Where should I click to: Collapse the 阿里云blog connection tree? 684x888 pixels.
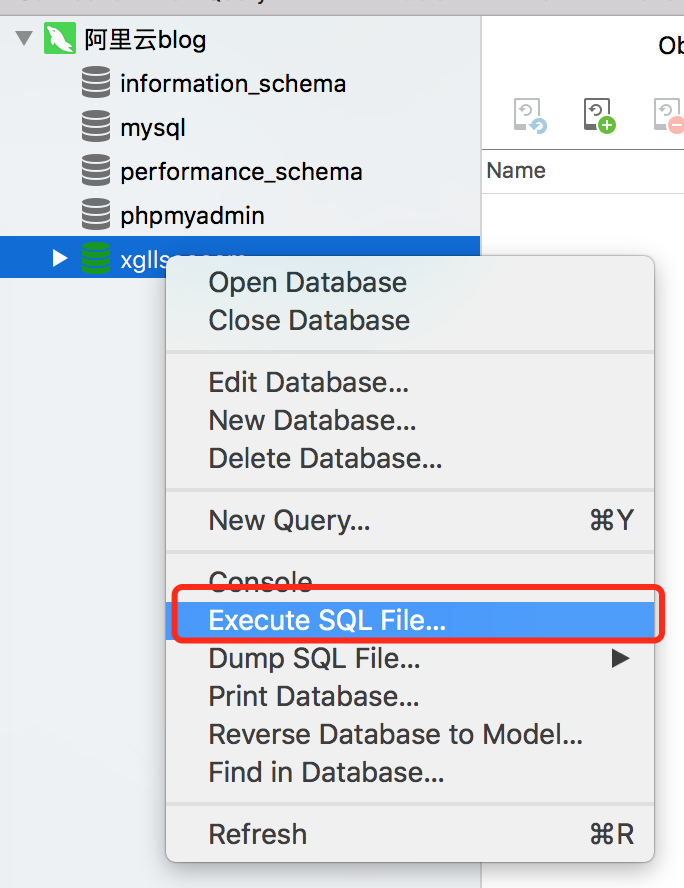[24, 39]
